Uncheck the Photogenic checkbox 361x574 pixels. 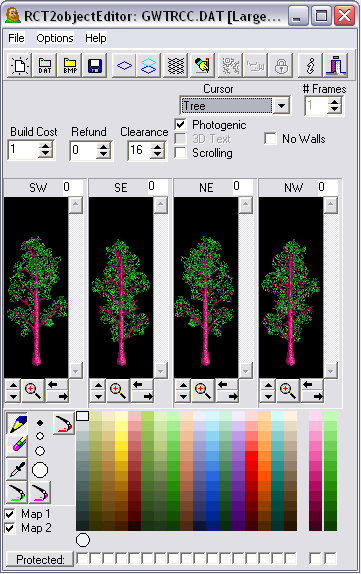click(180, 125)
